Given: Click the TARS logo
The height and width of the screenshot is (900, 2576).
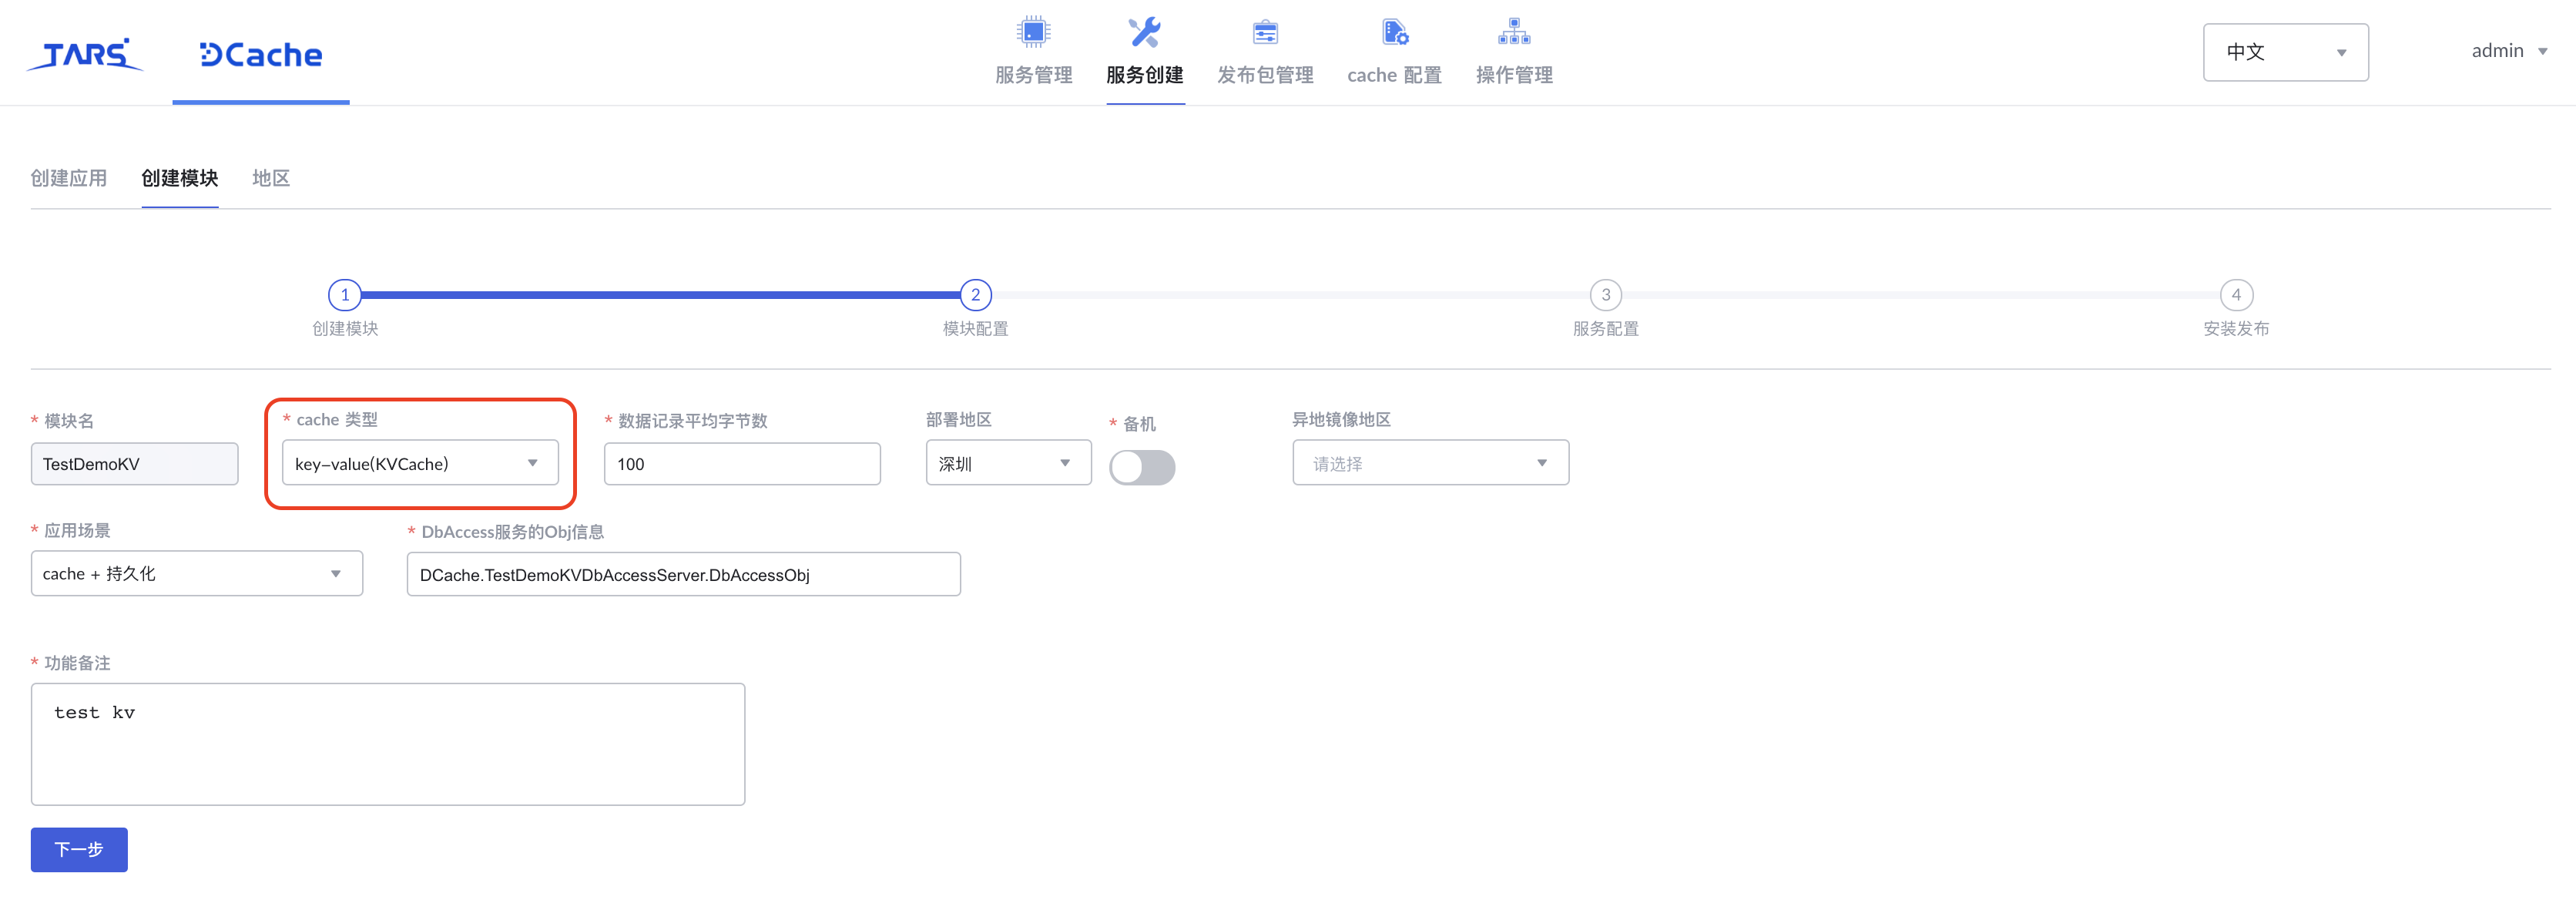Looking at the screenshot, I should (x=85, y=55).
